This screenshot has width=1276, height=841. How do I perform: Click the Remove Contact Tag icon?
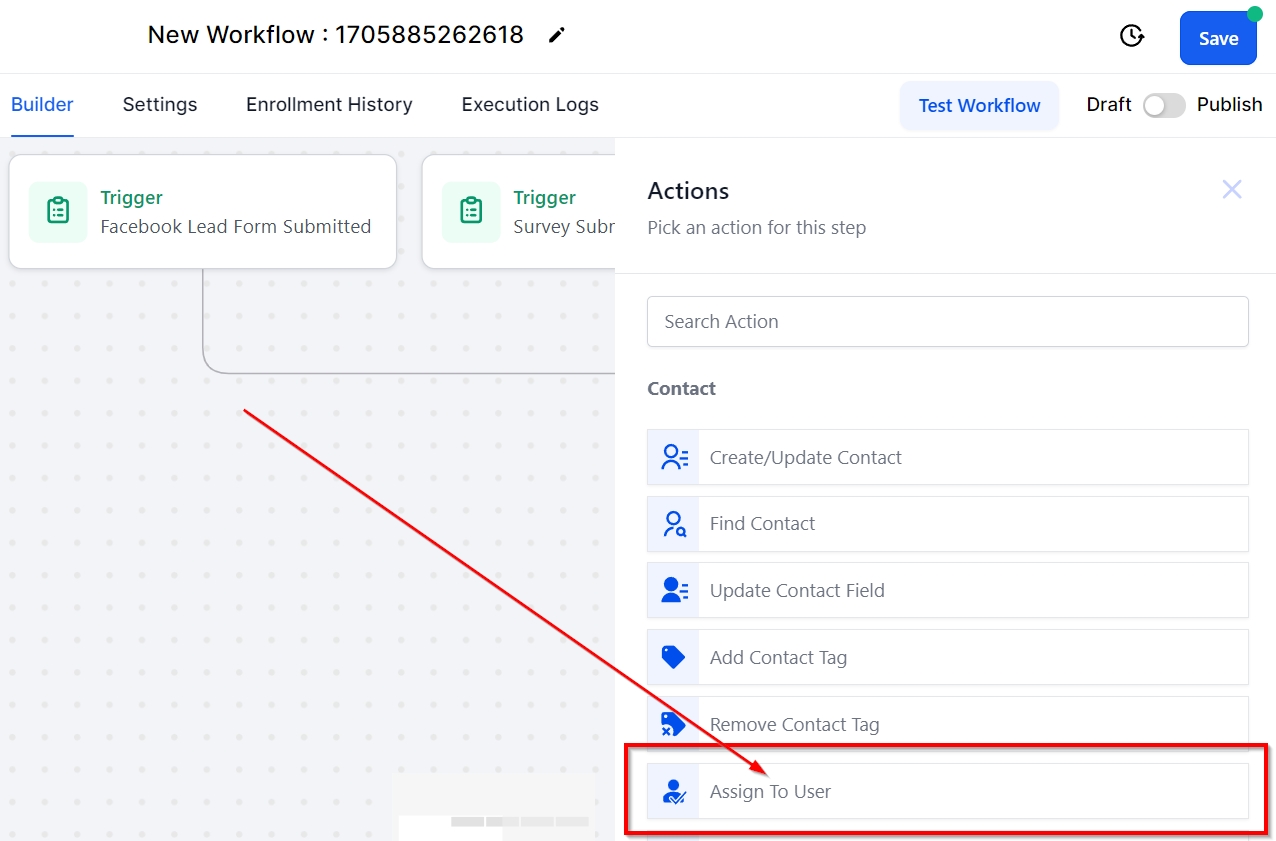(x=674, y=724)
